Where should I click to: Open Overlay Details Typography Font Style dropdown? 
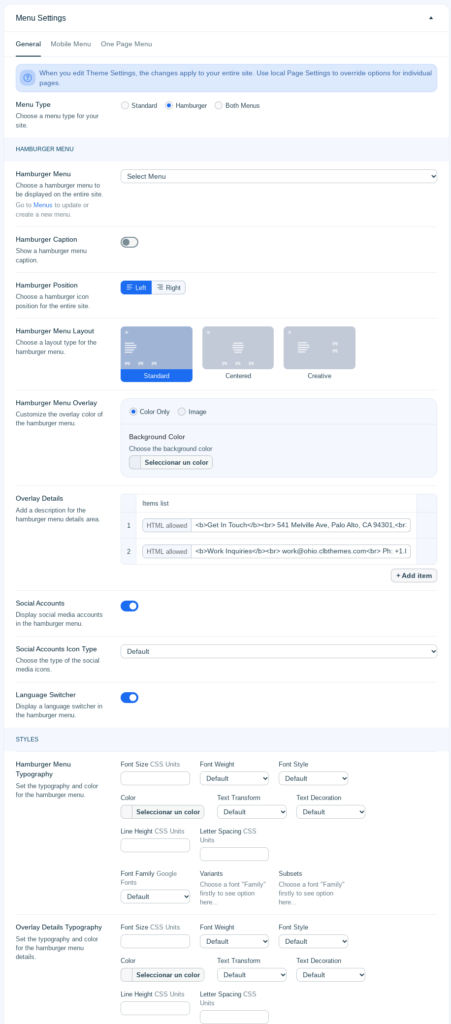[313, 942]
